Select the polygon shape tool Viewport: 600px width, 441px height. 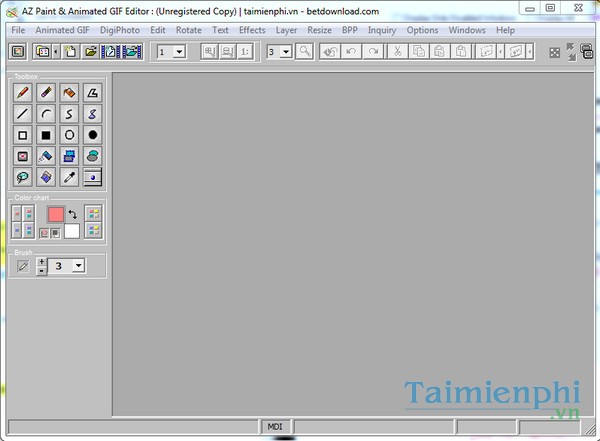point(93,93)
